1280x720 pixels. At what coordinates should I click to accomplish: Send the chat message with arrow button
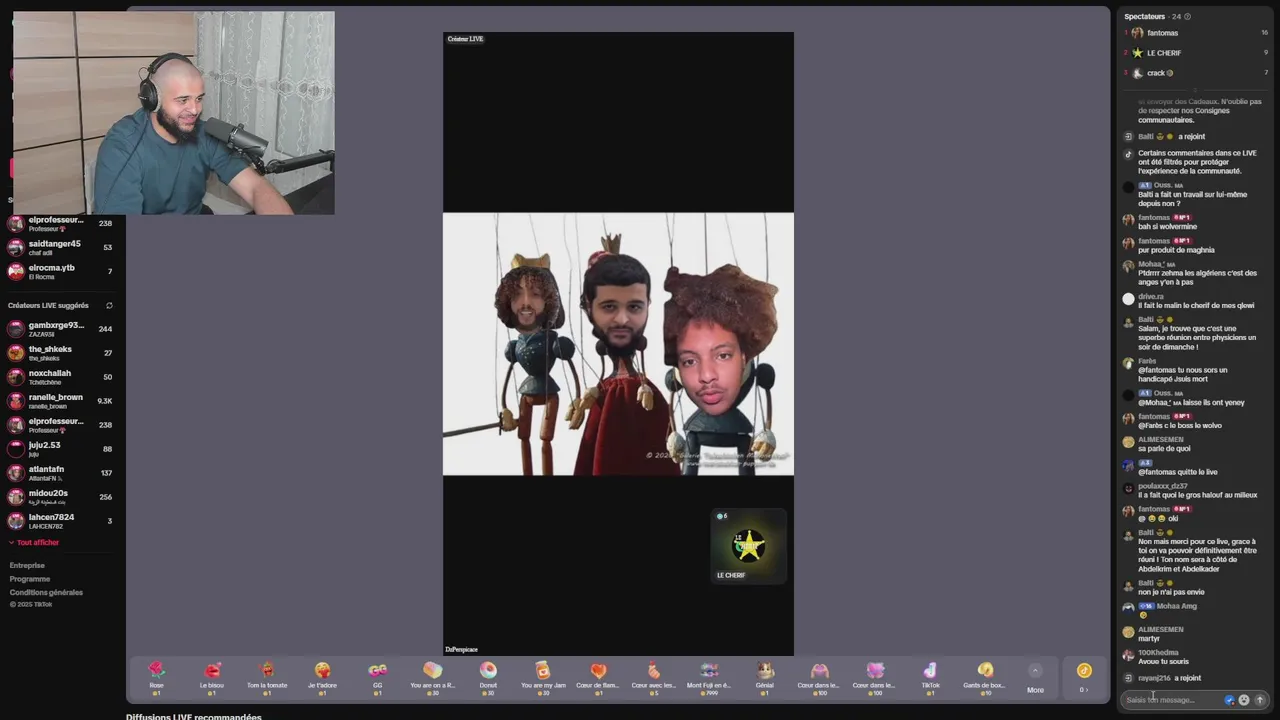pos(1260,700)
